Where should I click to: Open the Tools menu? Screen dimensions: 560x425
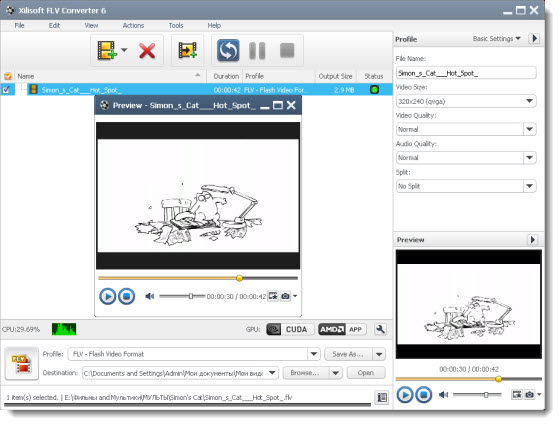[x=176, y=25]
